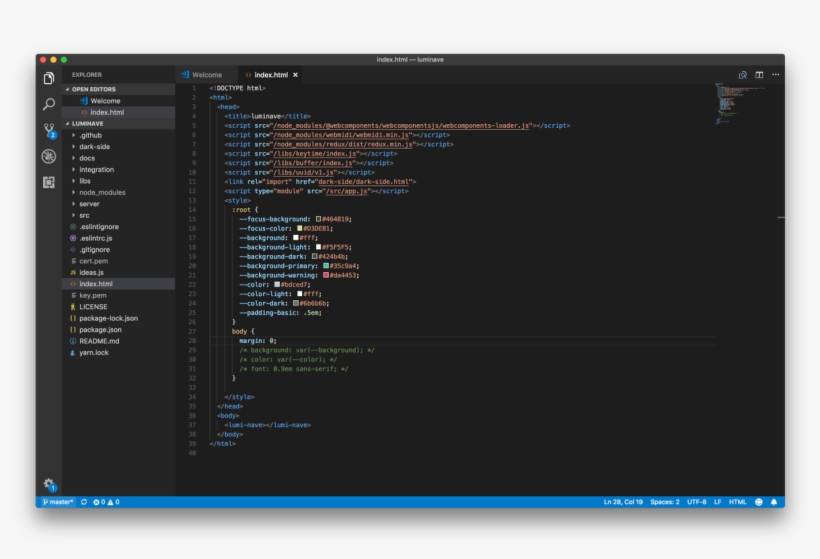This screenshot has width=820, height=559.
Task: Click the notifications bell in status bar
Action: coord(773,502)
